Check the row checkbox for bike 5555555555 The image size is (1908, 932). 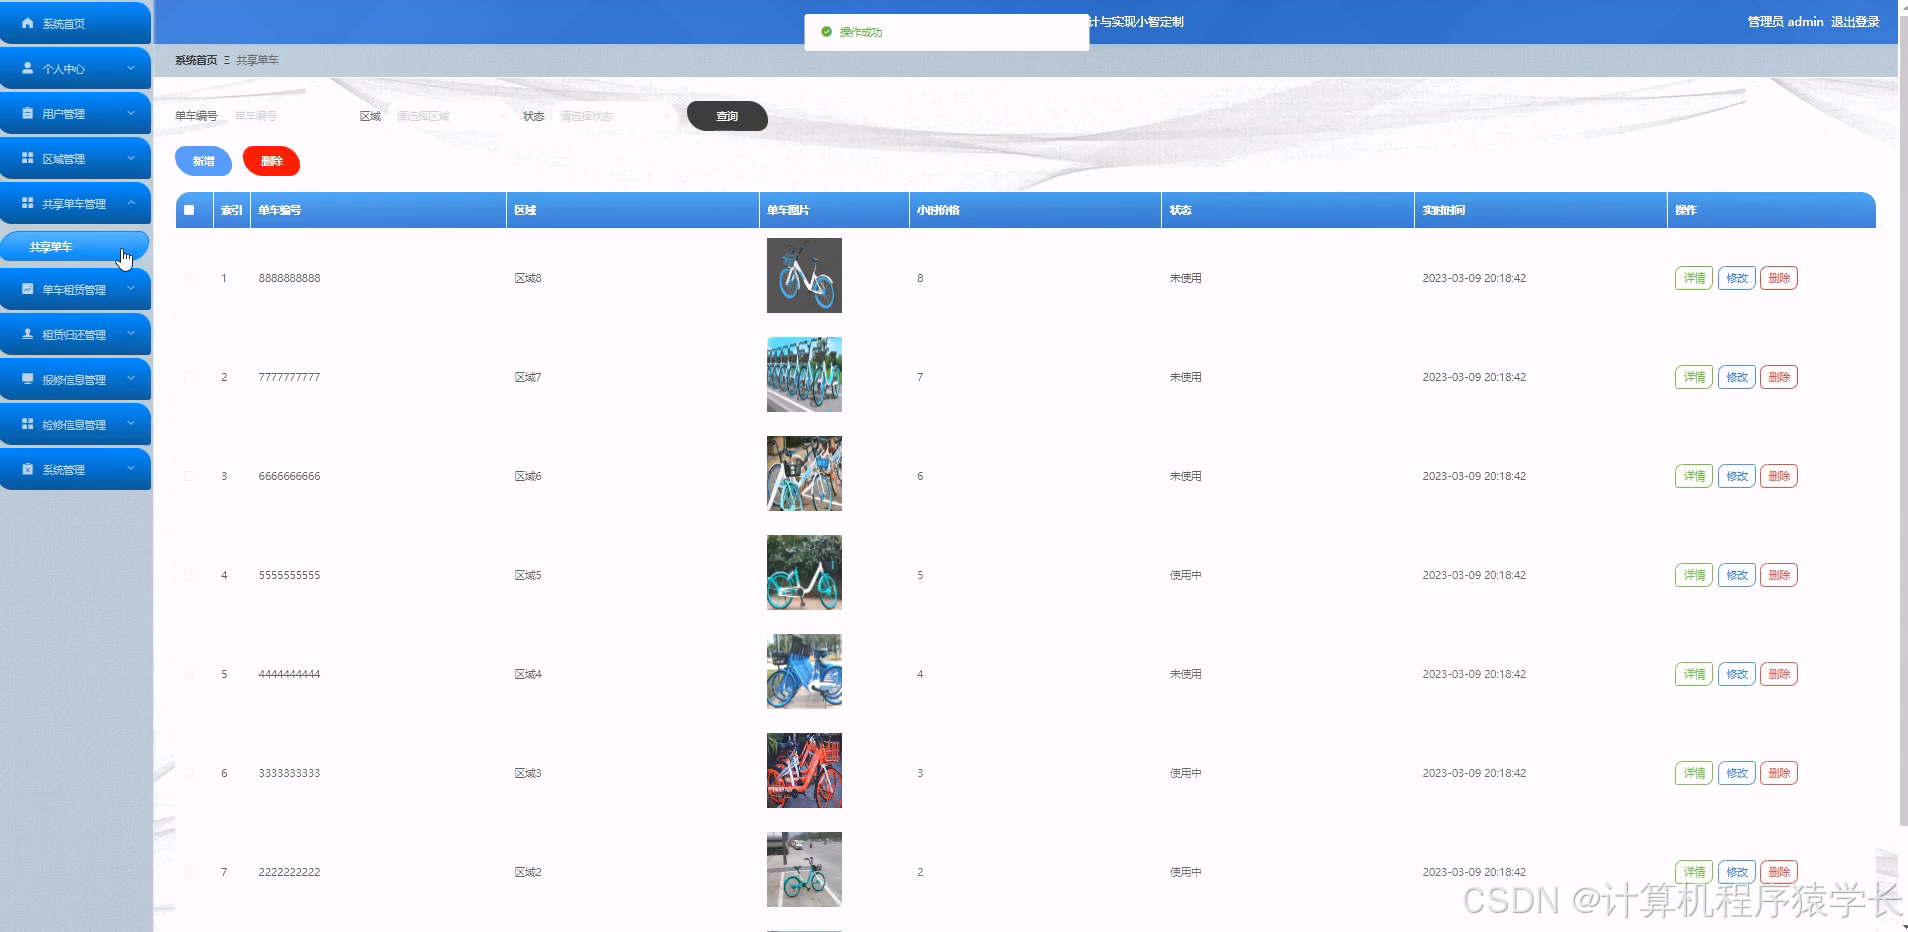(x=189, y=575)
